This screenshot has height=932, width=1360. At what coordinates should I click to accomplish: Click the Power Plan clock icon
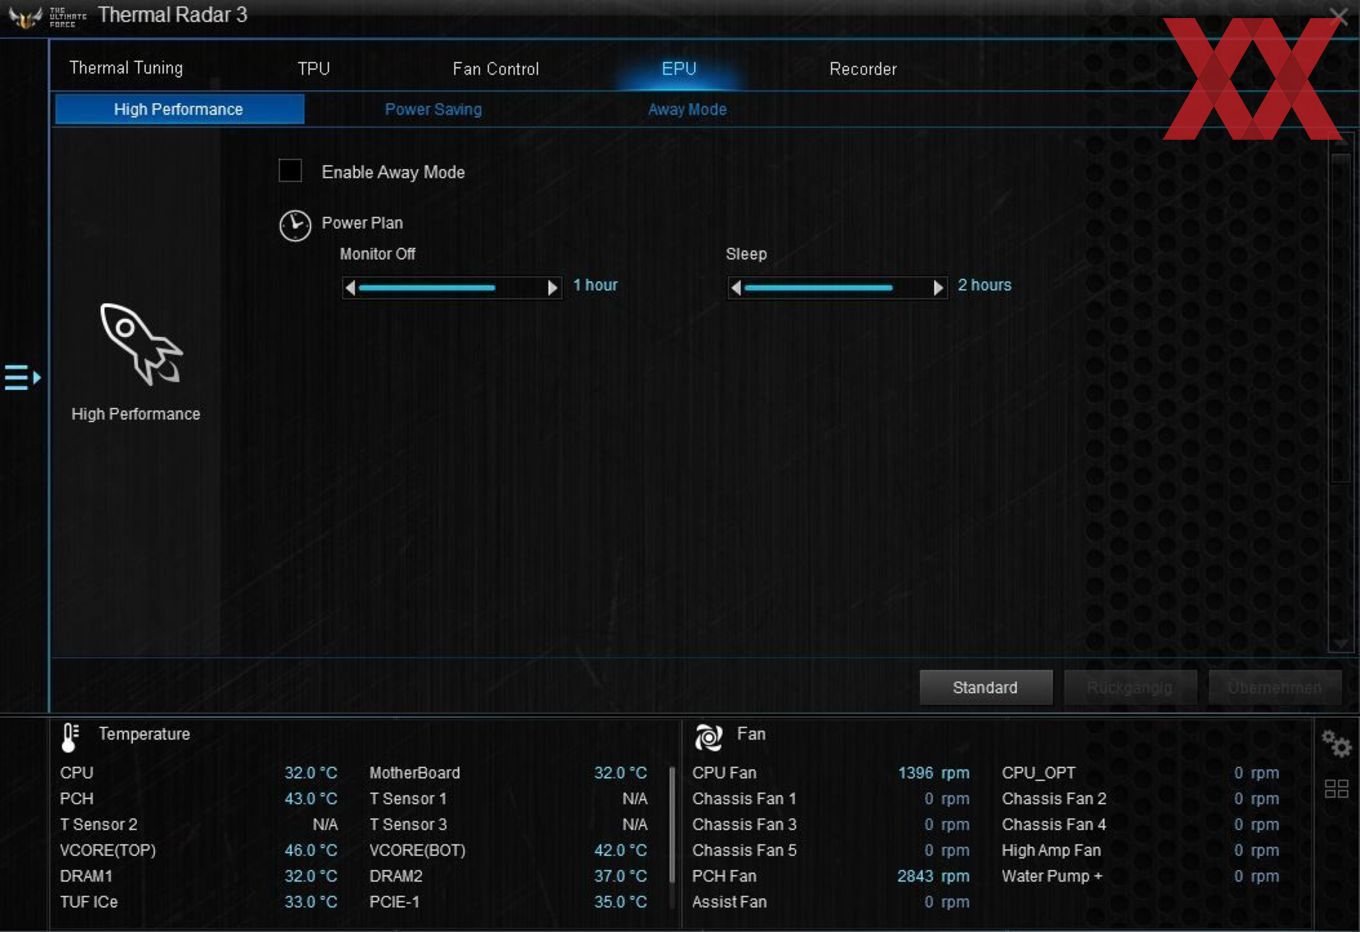click(295, 225)
